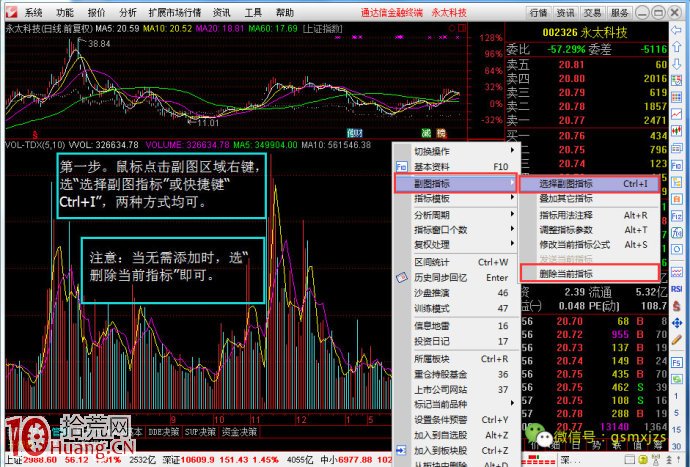Screen dimensions: 690x467
Task: Click the 交易 button at top right
Action: [592, 13]
